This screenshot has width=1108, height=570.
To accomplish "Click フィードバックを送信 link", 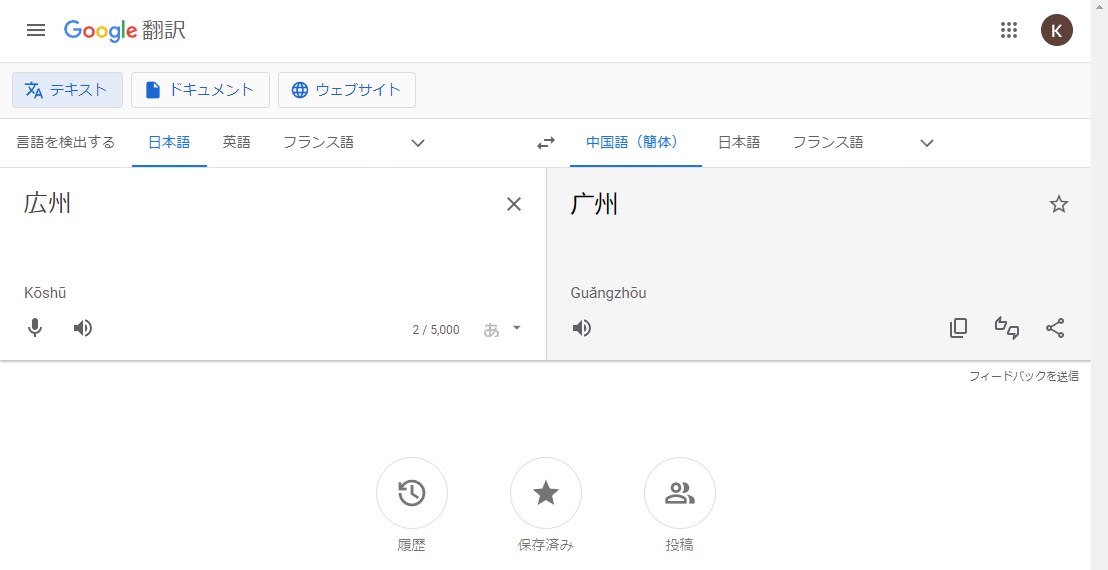I will pyautogui.click(x=1023, y=376).
